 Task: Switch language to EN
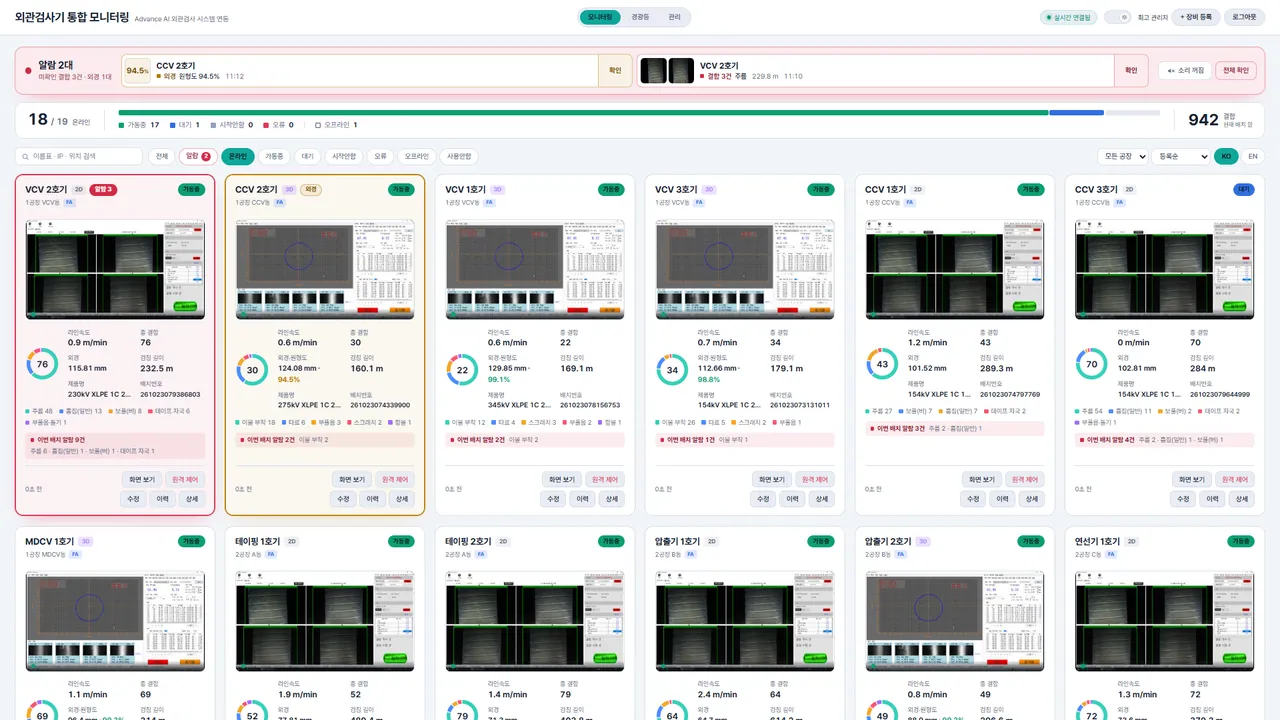point(1252,156)
